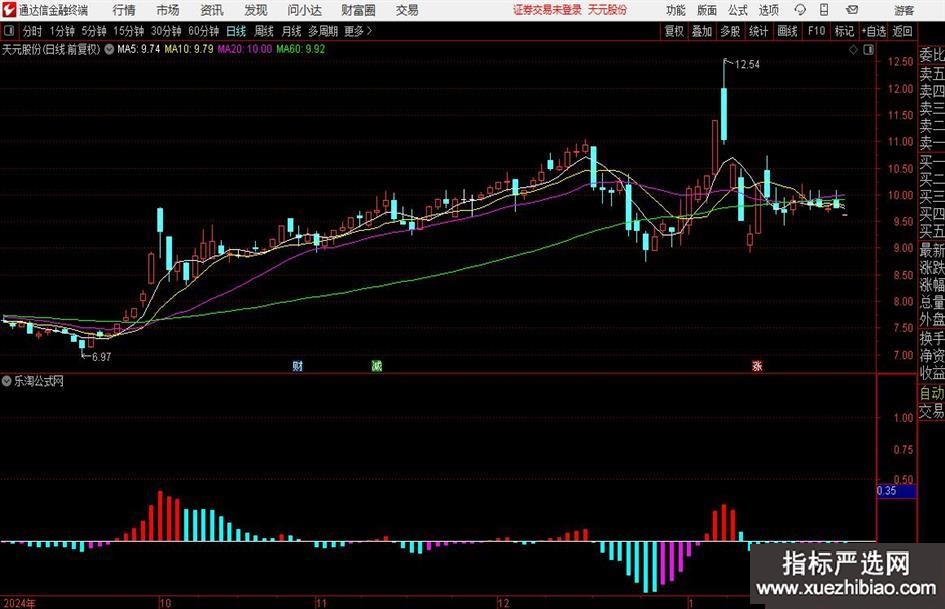945x609 pixels.
Task: Click the MA20: 10.00 indicator value
Action: point(245,49)
